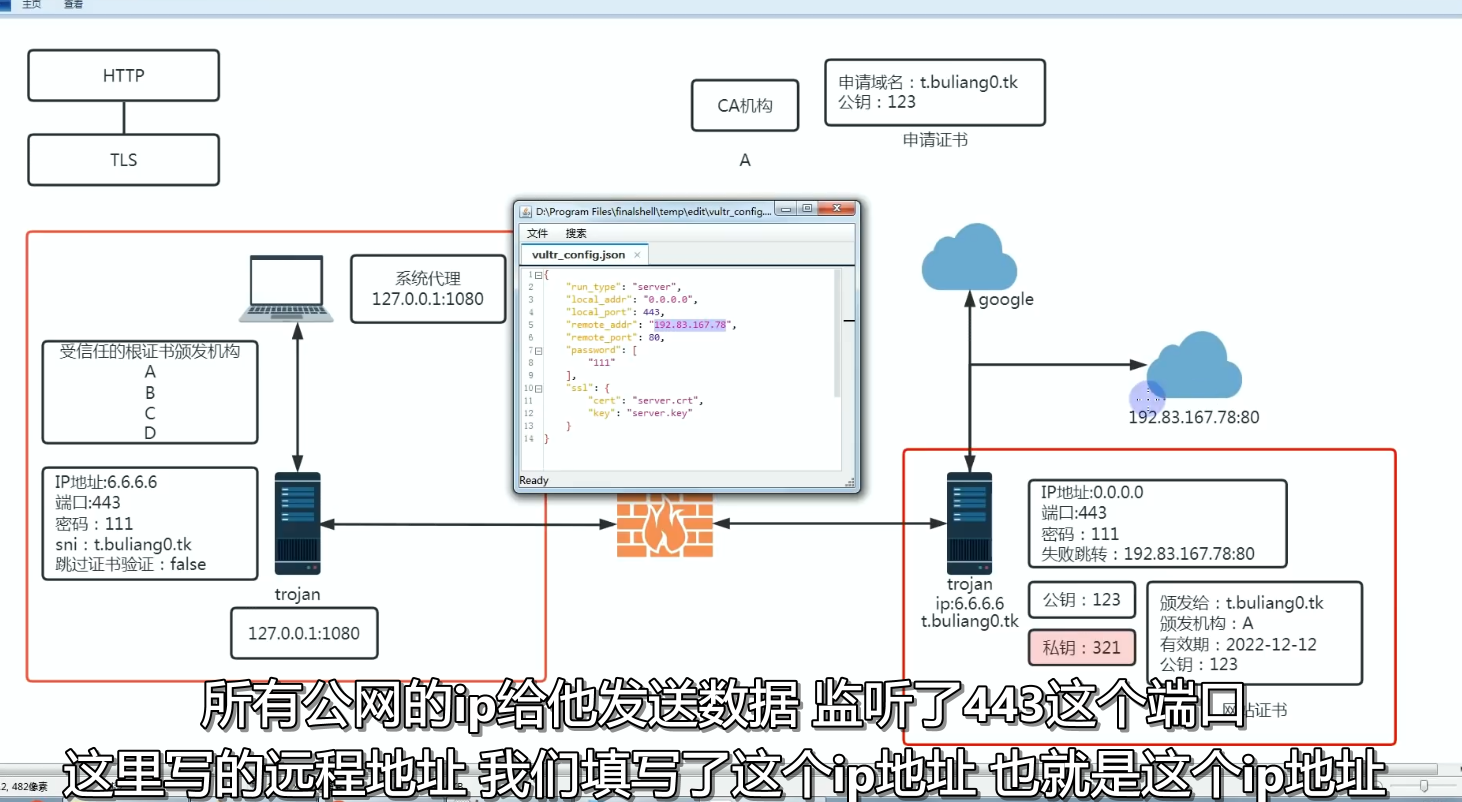Click the google label under the cloud
Image resolution: width=1462 pixels, height=802 pixels.
point(1006,300)
